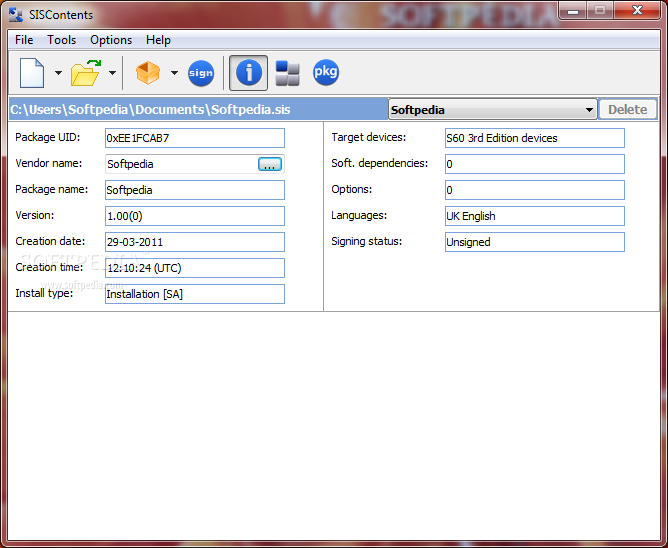Click the SISContents title bar app icon
Image resolution: width=668 pixels, height=548 pixels.
(16, 14)
